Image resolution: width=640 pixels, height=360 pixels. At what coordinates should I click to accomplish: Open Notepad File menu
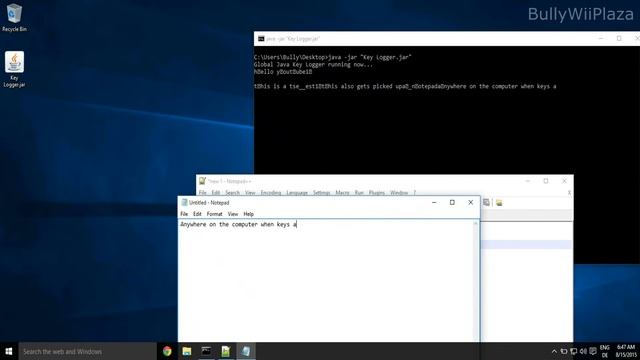tap(184, 214)
